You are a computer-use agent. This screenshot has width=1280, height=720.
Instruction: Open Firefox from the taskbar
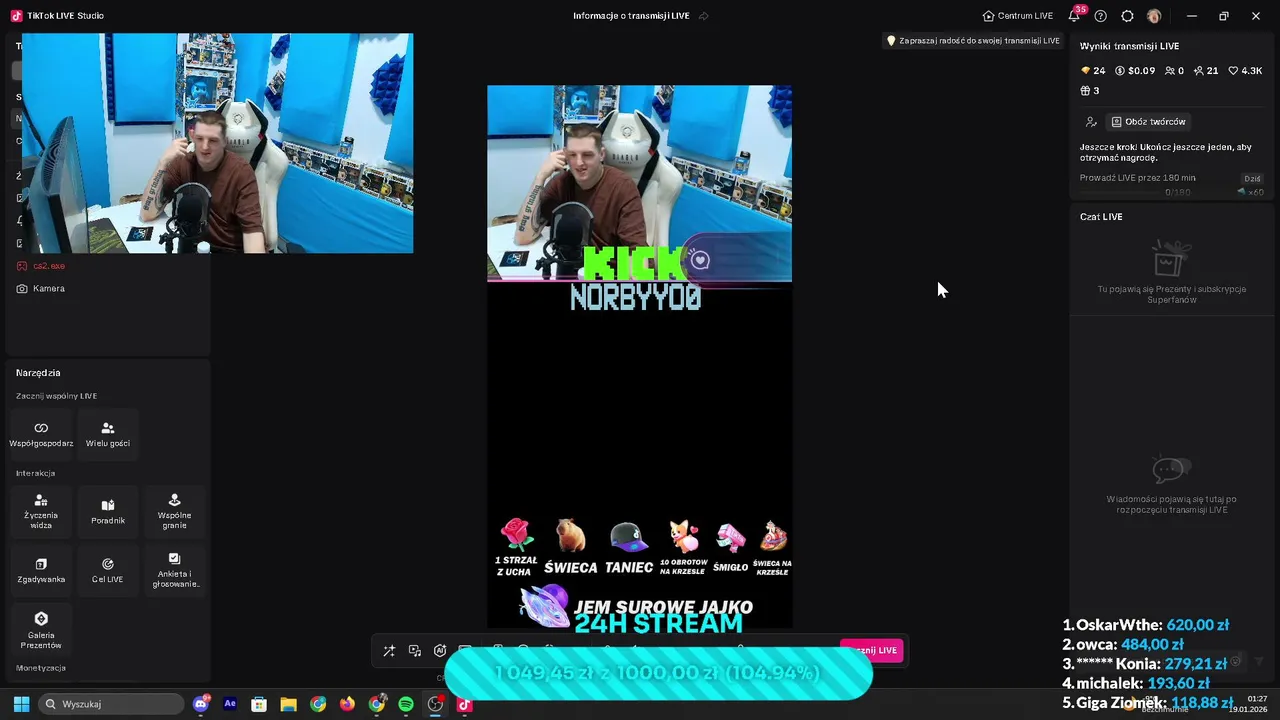pyautogui.click(x=347, y=704)
